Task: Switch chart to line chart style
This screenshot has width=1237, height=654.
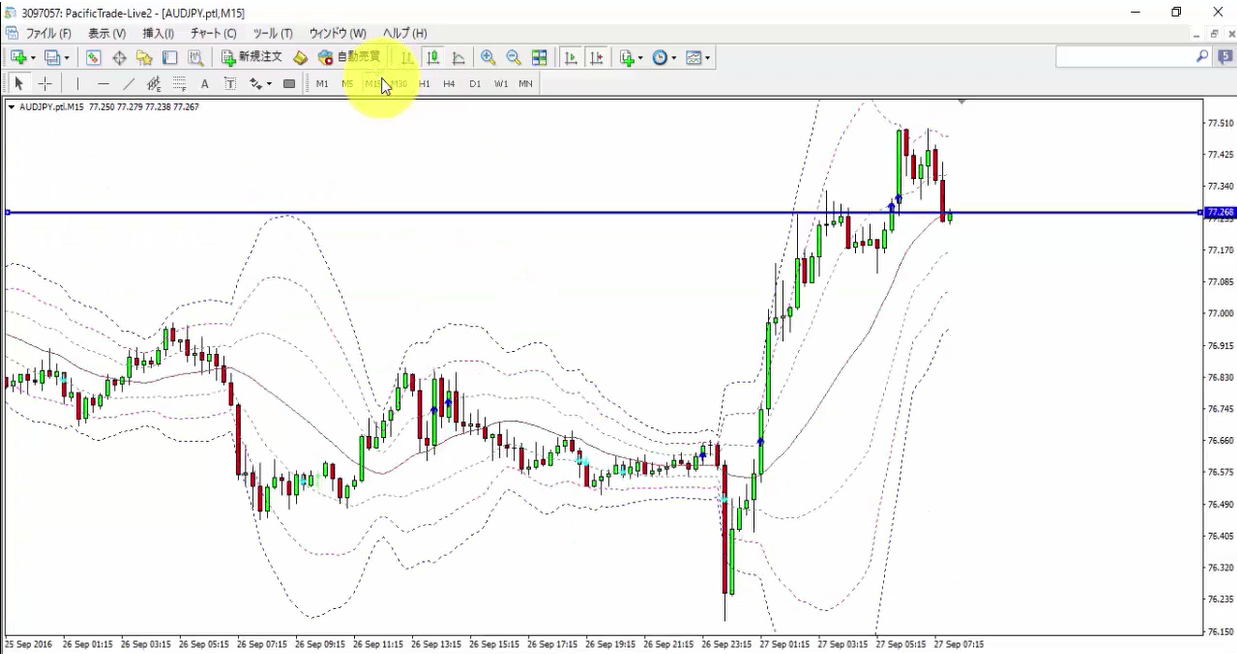Action: click(458, 58)
